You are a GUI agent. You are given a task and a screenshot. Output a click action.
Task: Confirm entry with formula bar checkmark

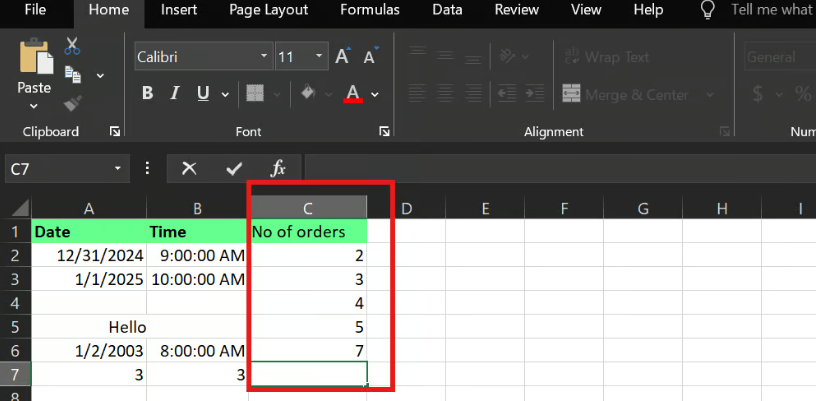(x=234, y=168)
